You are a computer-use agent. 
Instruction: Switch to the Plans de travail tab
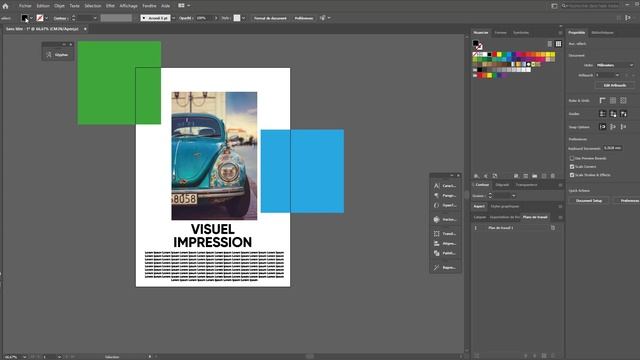pyautogui.click(x=535, y=217)
